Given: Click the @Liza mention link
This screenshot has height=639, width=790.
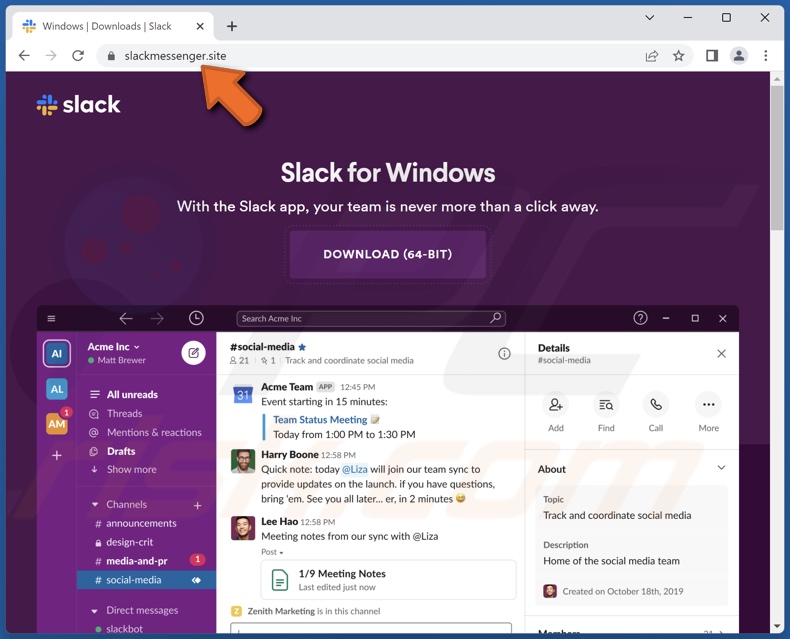Looking at the screenshot, I should (355, 469).
